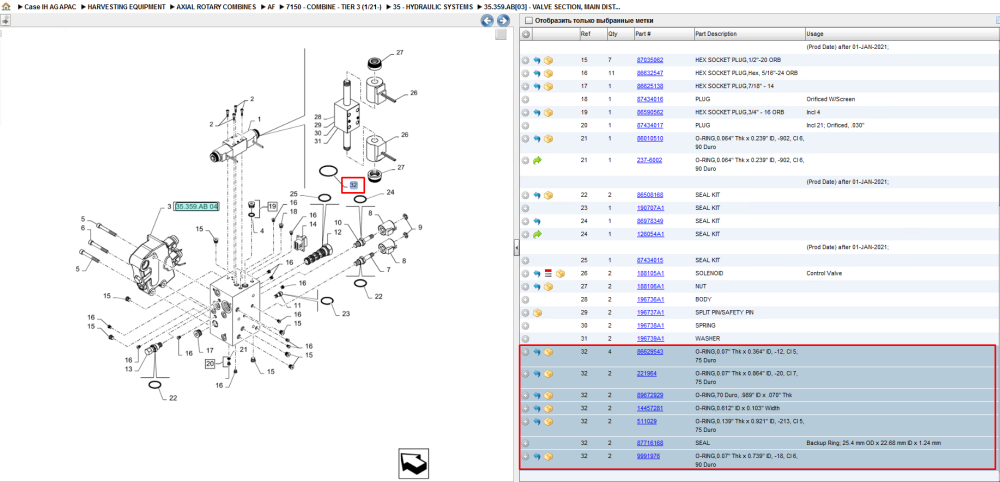The height and width of the screenshot is (482, 1000).
Task: Select callout 23 O-ring in the diagram
Action: coord(346,313)
